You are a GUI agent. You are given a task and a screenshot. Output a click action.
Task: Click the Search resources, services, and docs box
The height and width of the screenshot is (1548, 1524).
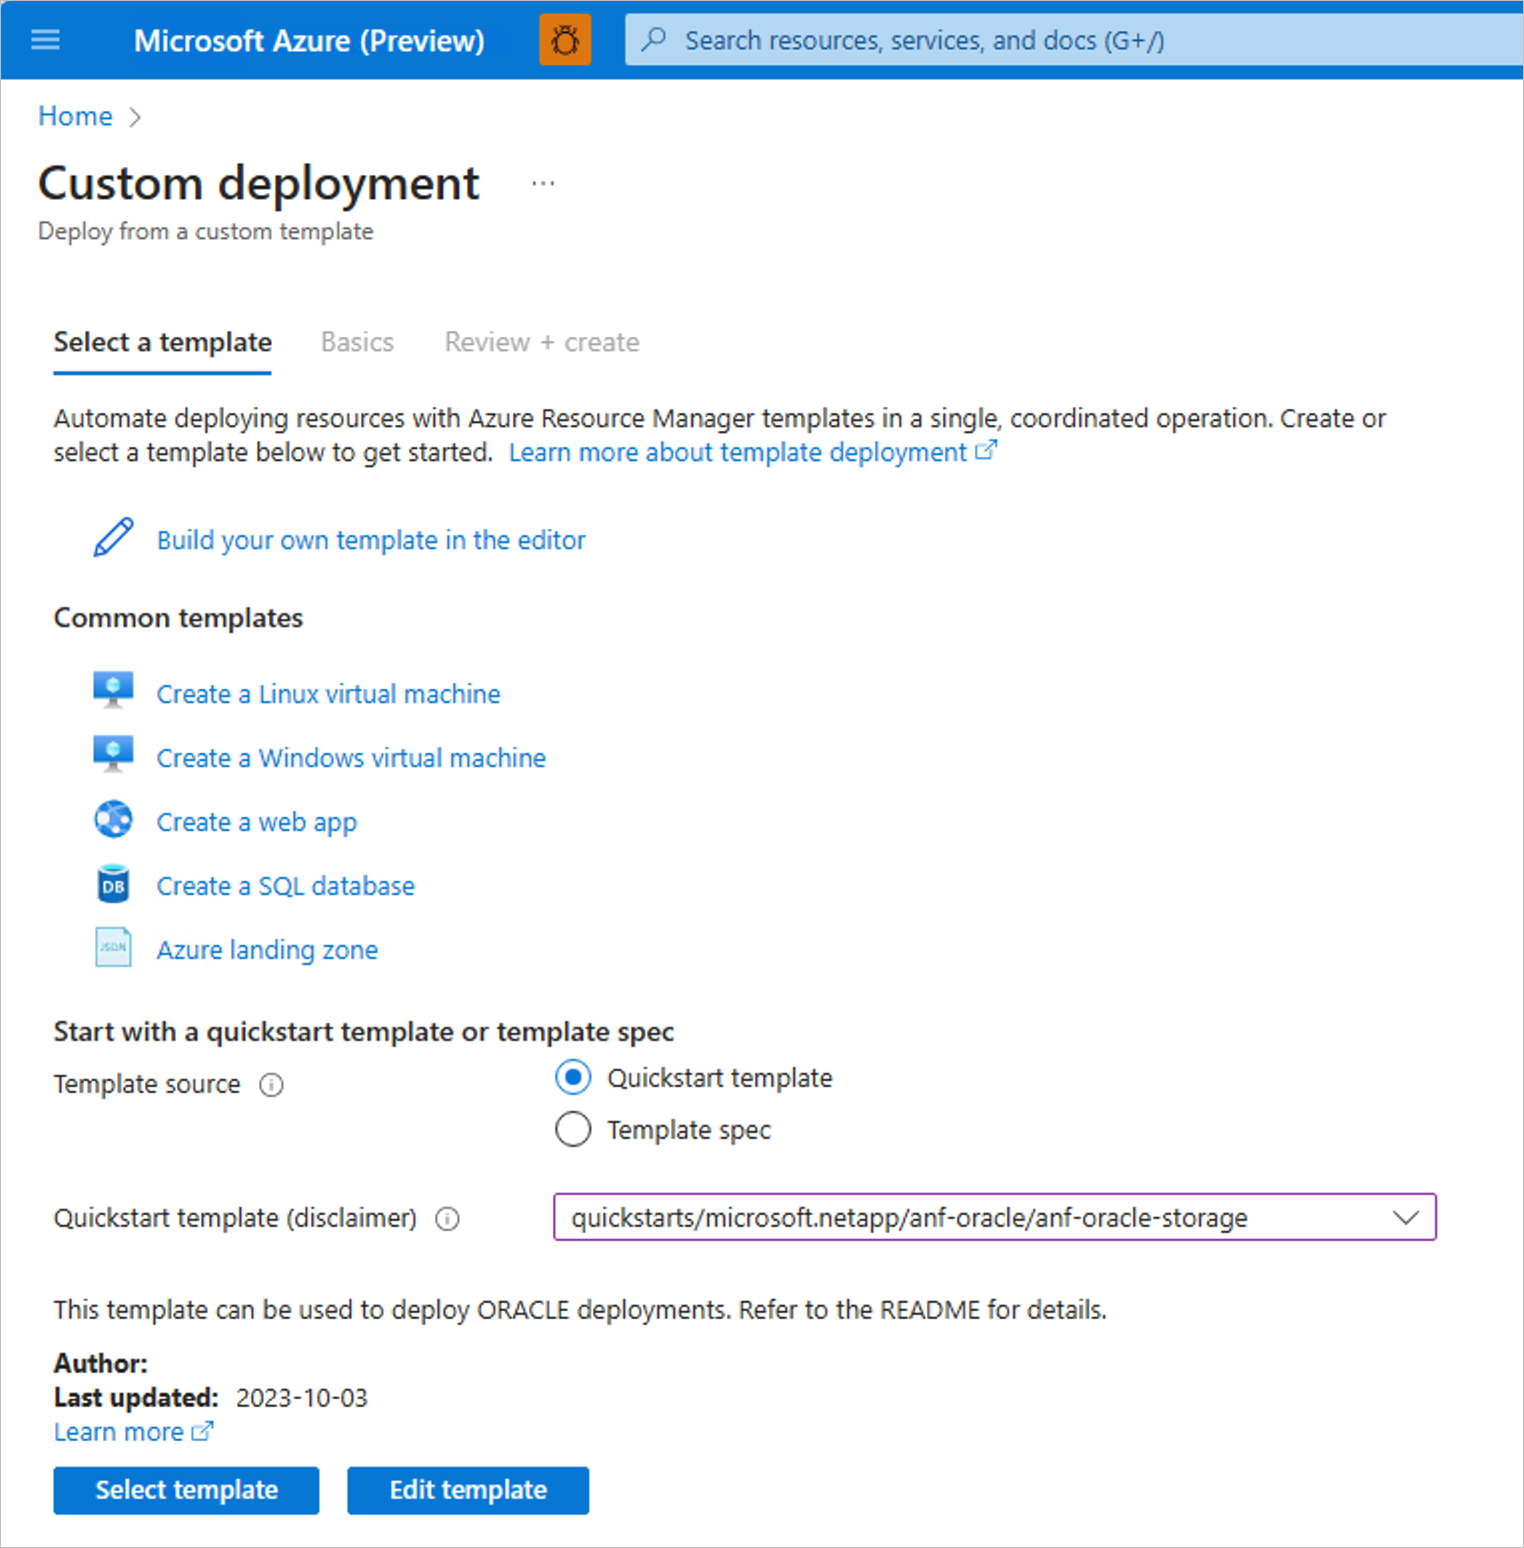[1075, 40]
